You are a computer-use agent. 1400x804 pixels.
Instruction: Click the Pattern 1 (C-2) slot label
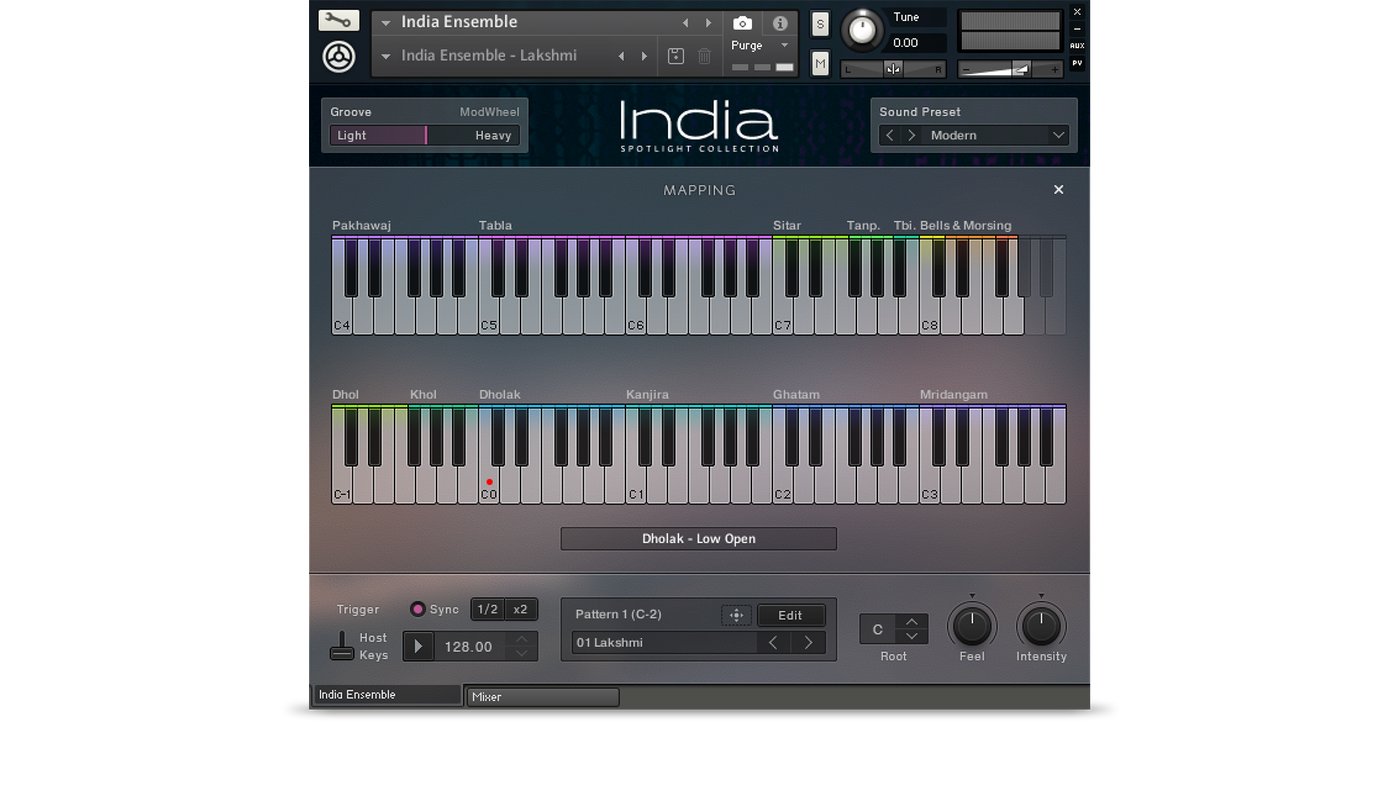[618, 614]
